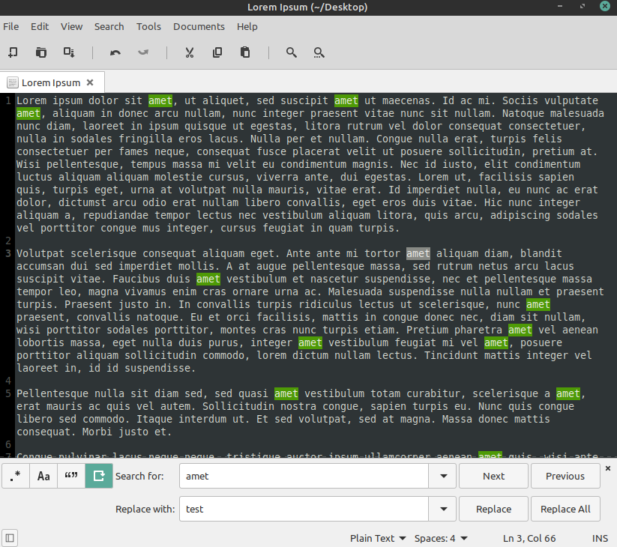The height and width of the screenshot is (547, 617).
Task: Toggle match entire word option
Action: coord(71,476)
